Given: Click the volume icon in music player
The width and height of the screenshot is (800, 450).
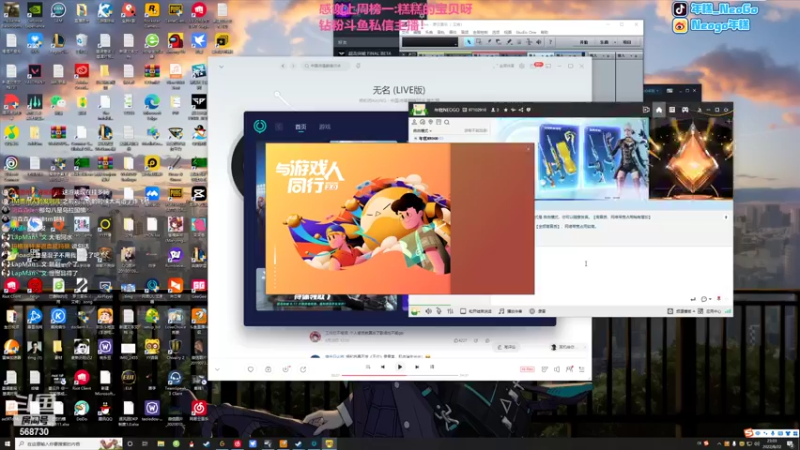Looking at the screenshot, I should (557, 369).
